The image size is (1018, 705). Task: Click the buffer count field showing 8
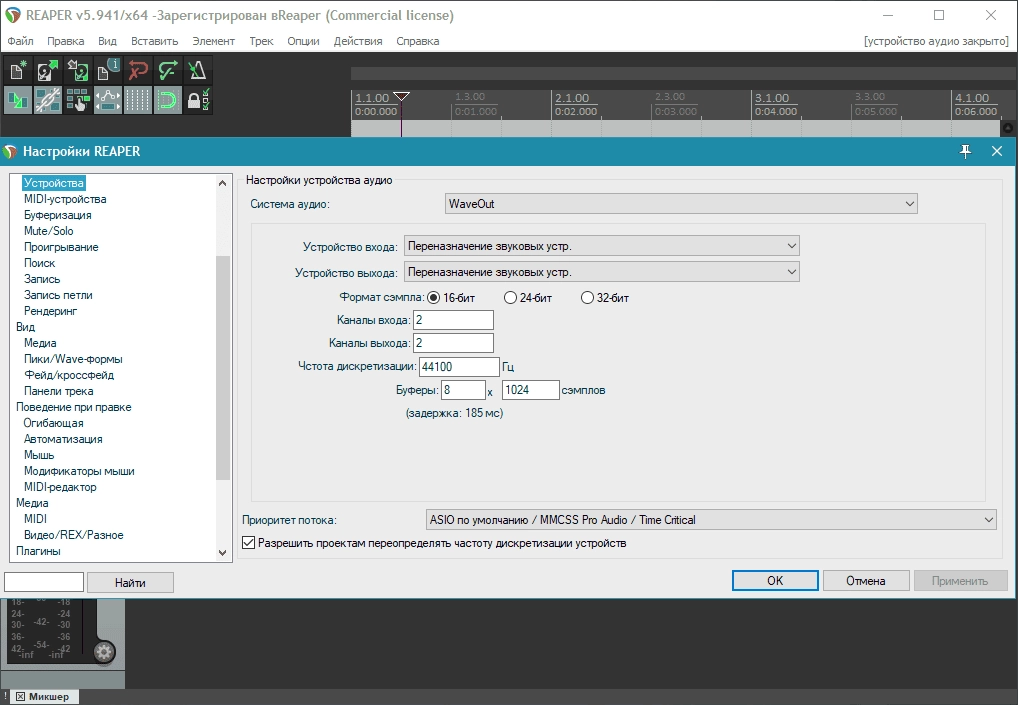click(x=463, y=390)
